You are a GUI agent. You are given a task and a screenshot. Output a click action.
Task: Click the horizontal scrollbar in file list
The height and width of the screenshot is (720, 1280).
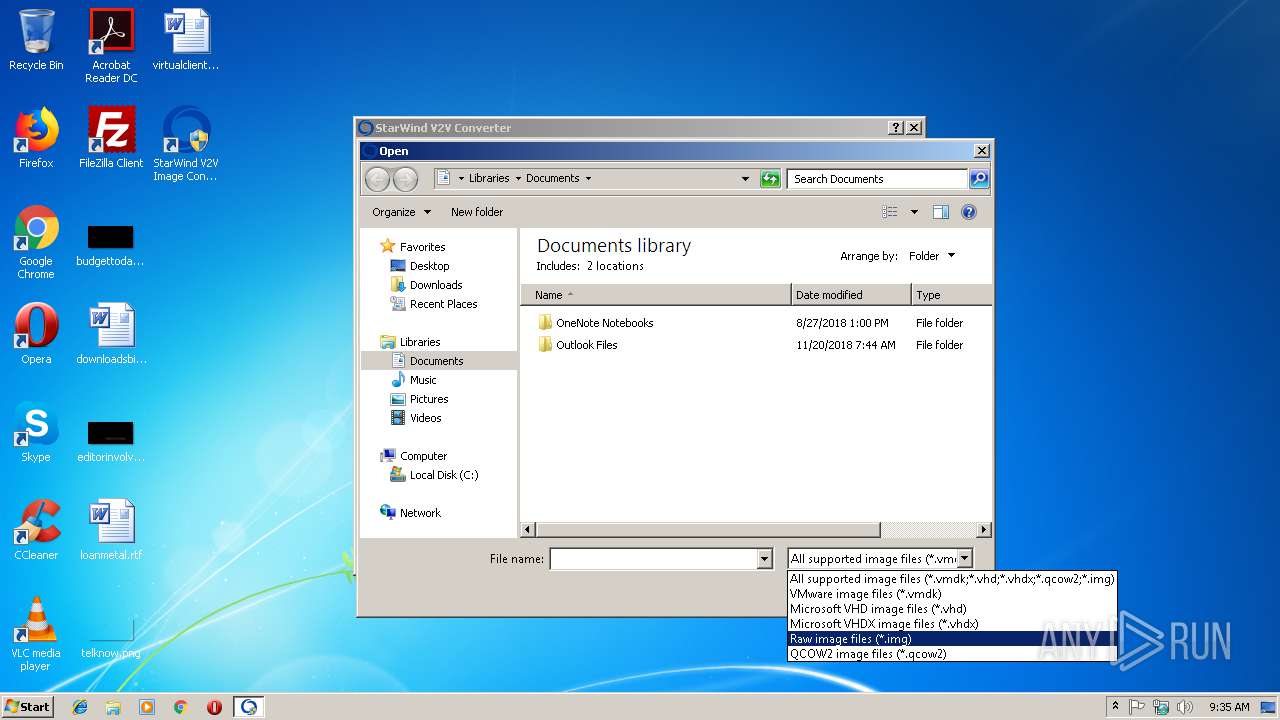tap(707, 530)
